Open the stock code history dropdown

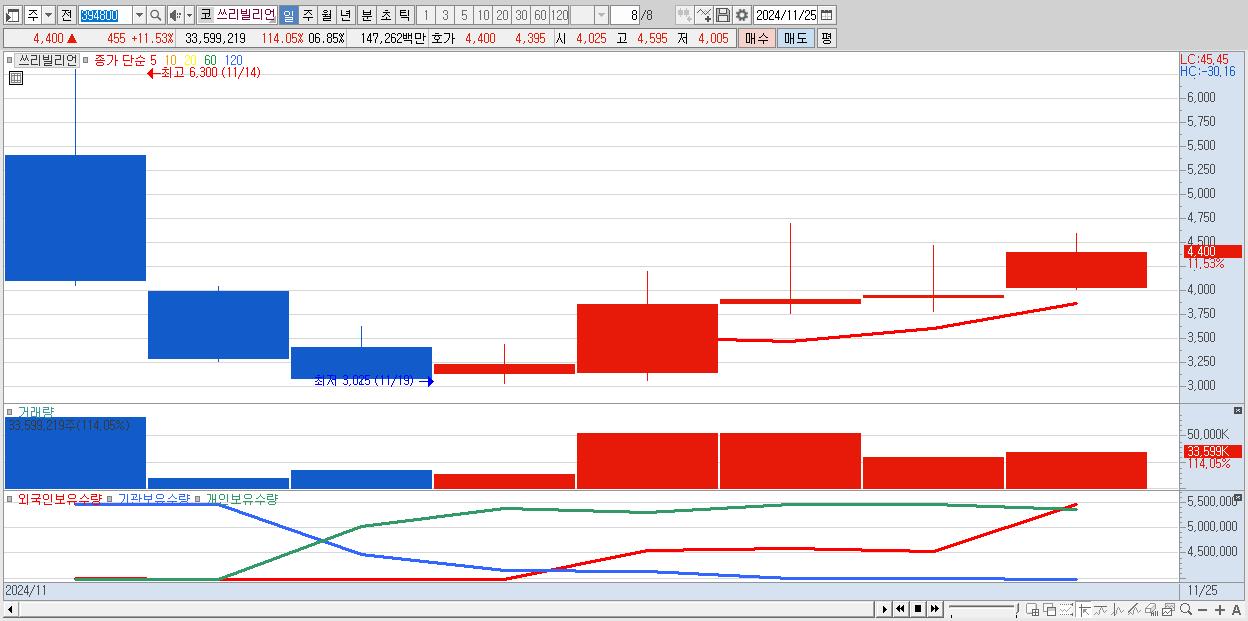[x=138, y=15]
